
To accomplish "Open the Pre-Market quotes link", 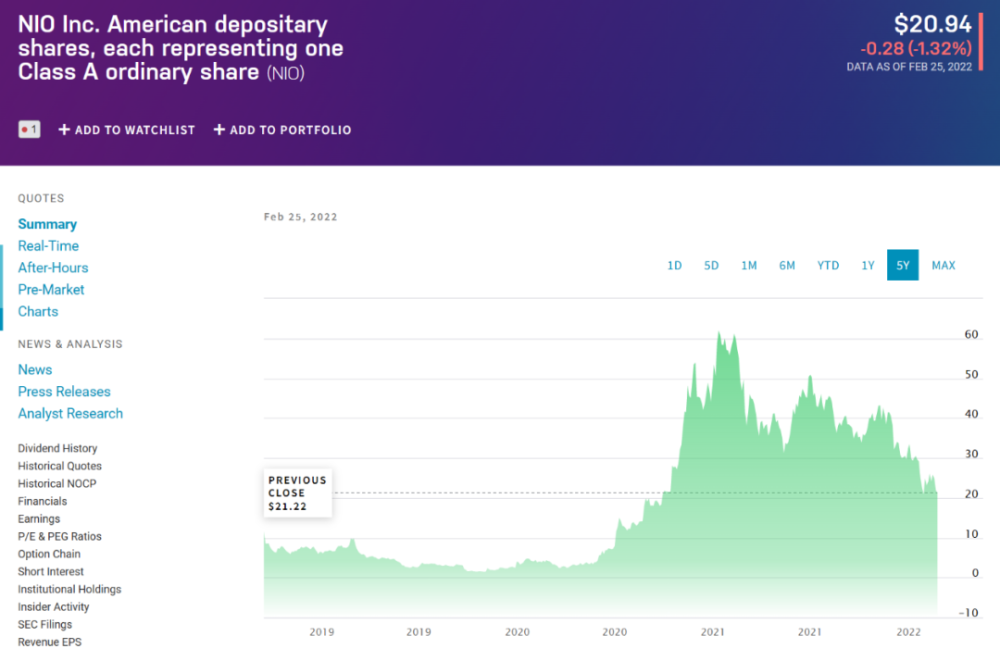I will coord(51,290).
